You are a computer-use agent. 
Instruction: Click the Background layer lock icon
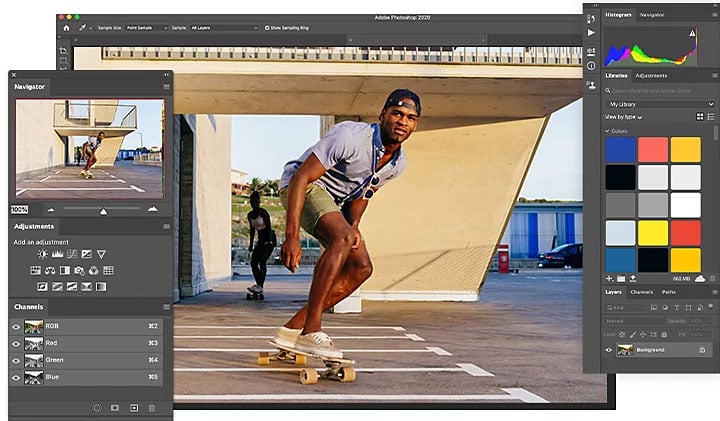702,350
